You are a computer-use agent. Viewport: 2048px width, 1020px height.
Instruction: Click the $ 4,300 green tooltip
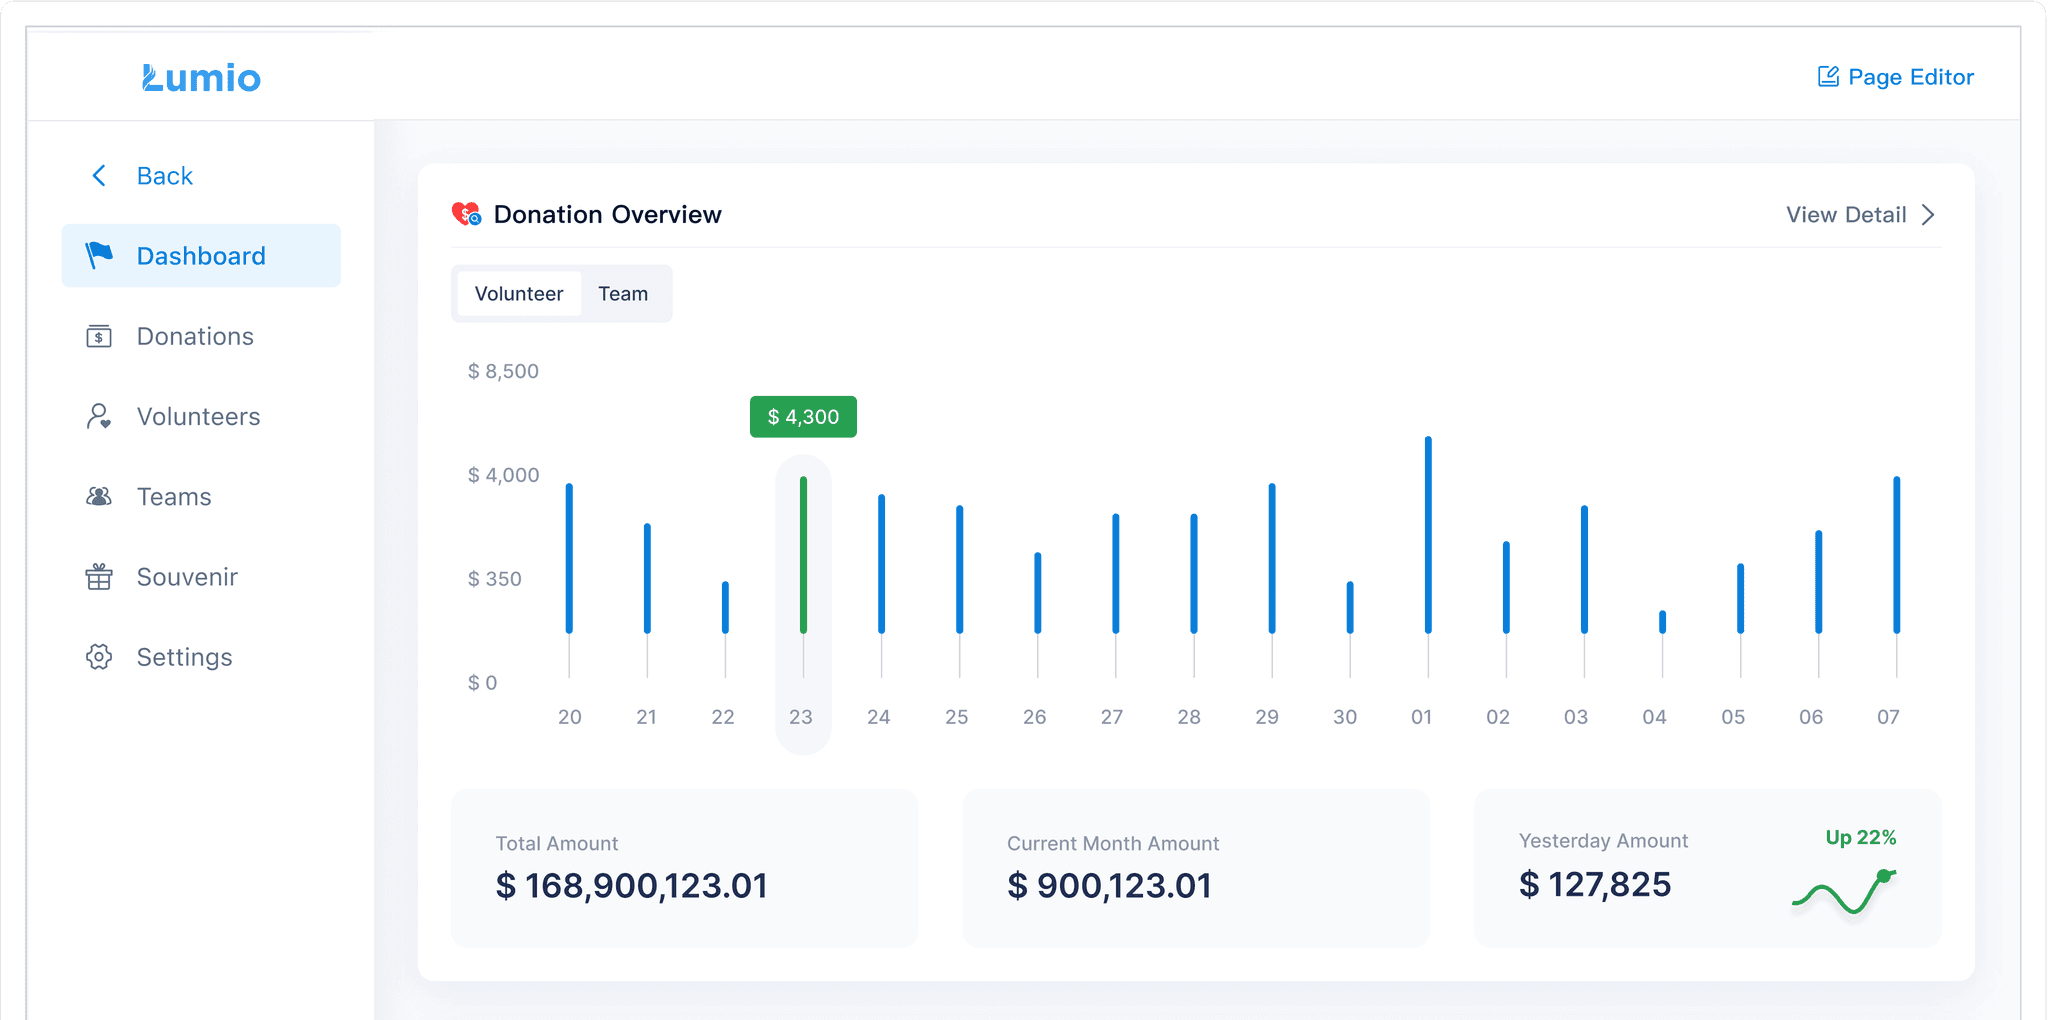(x=803, y=417)
